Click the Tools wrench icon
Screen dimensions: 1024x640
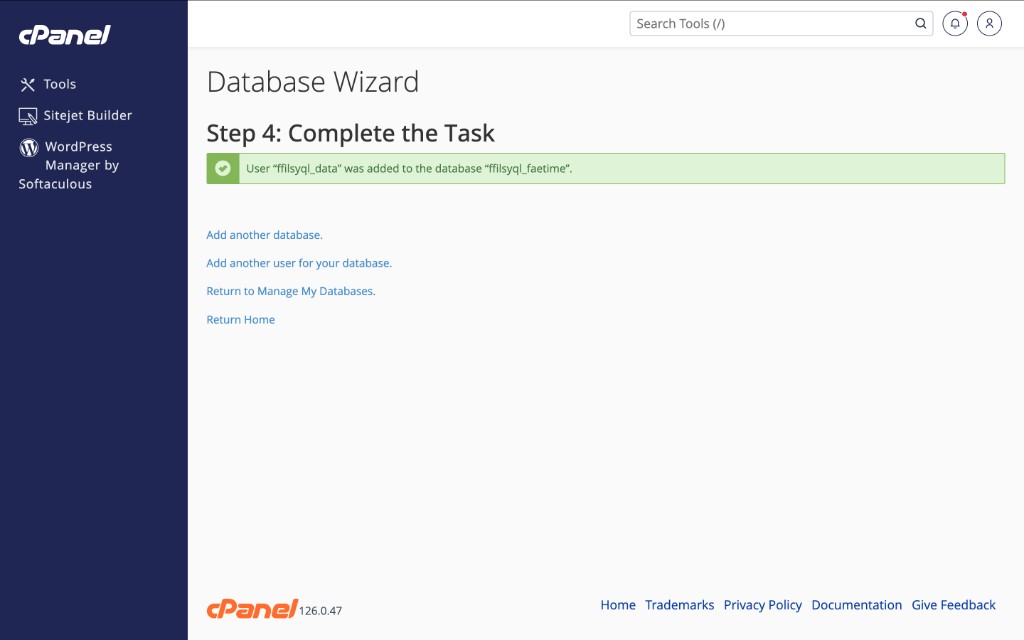click(28, 85)
